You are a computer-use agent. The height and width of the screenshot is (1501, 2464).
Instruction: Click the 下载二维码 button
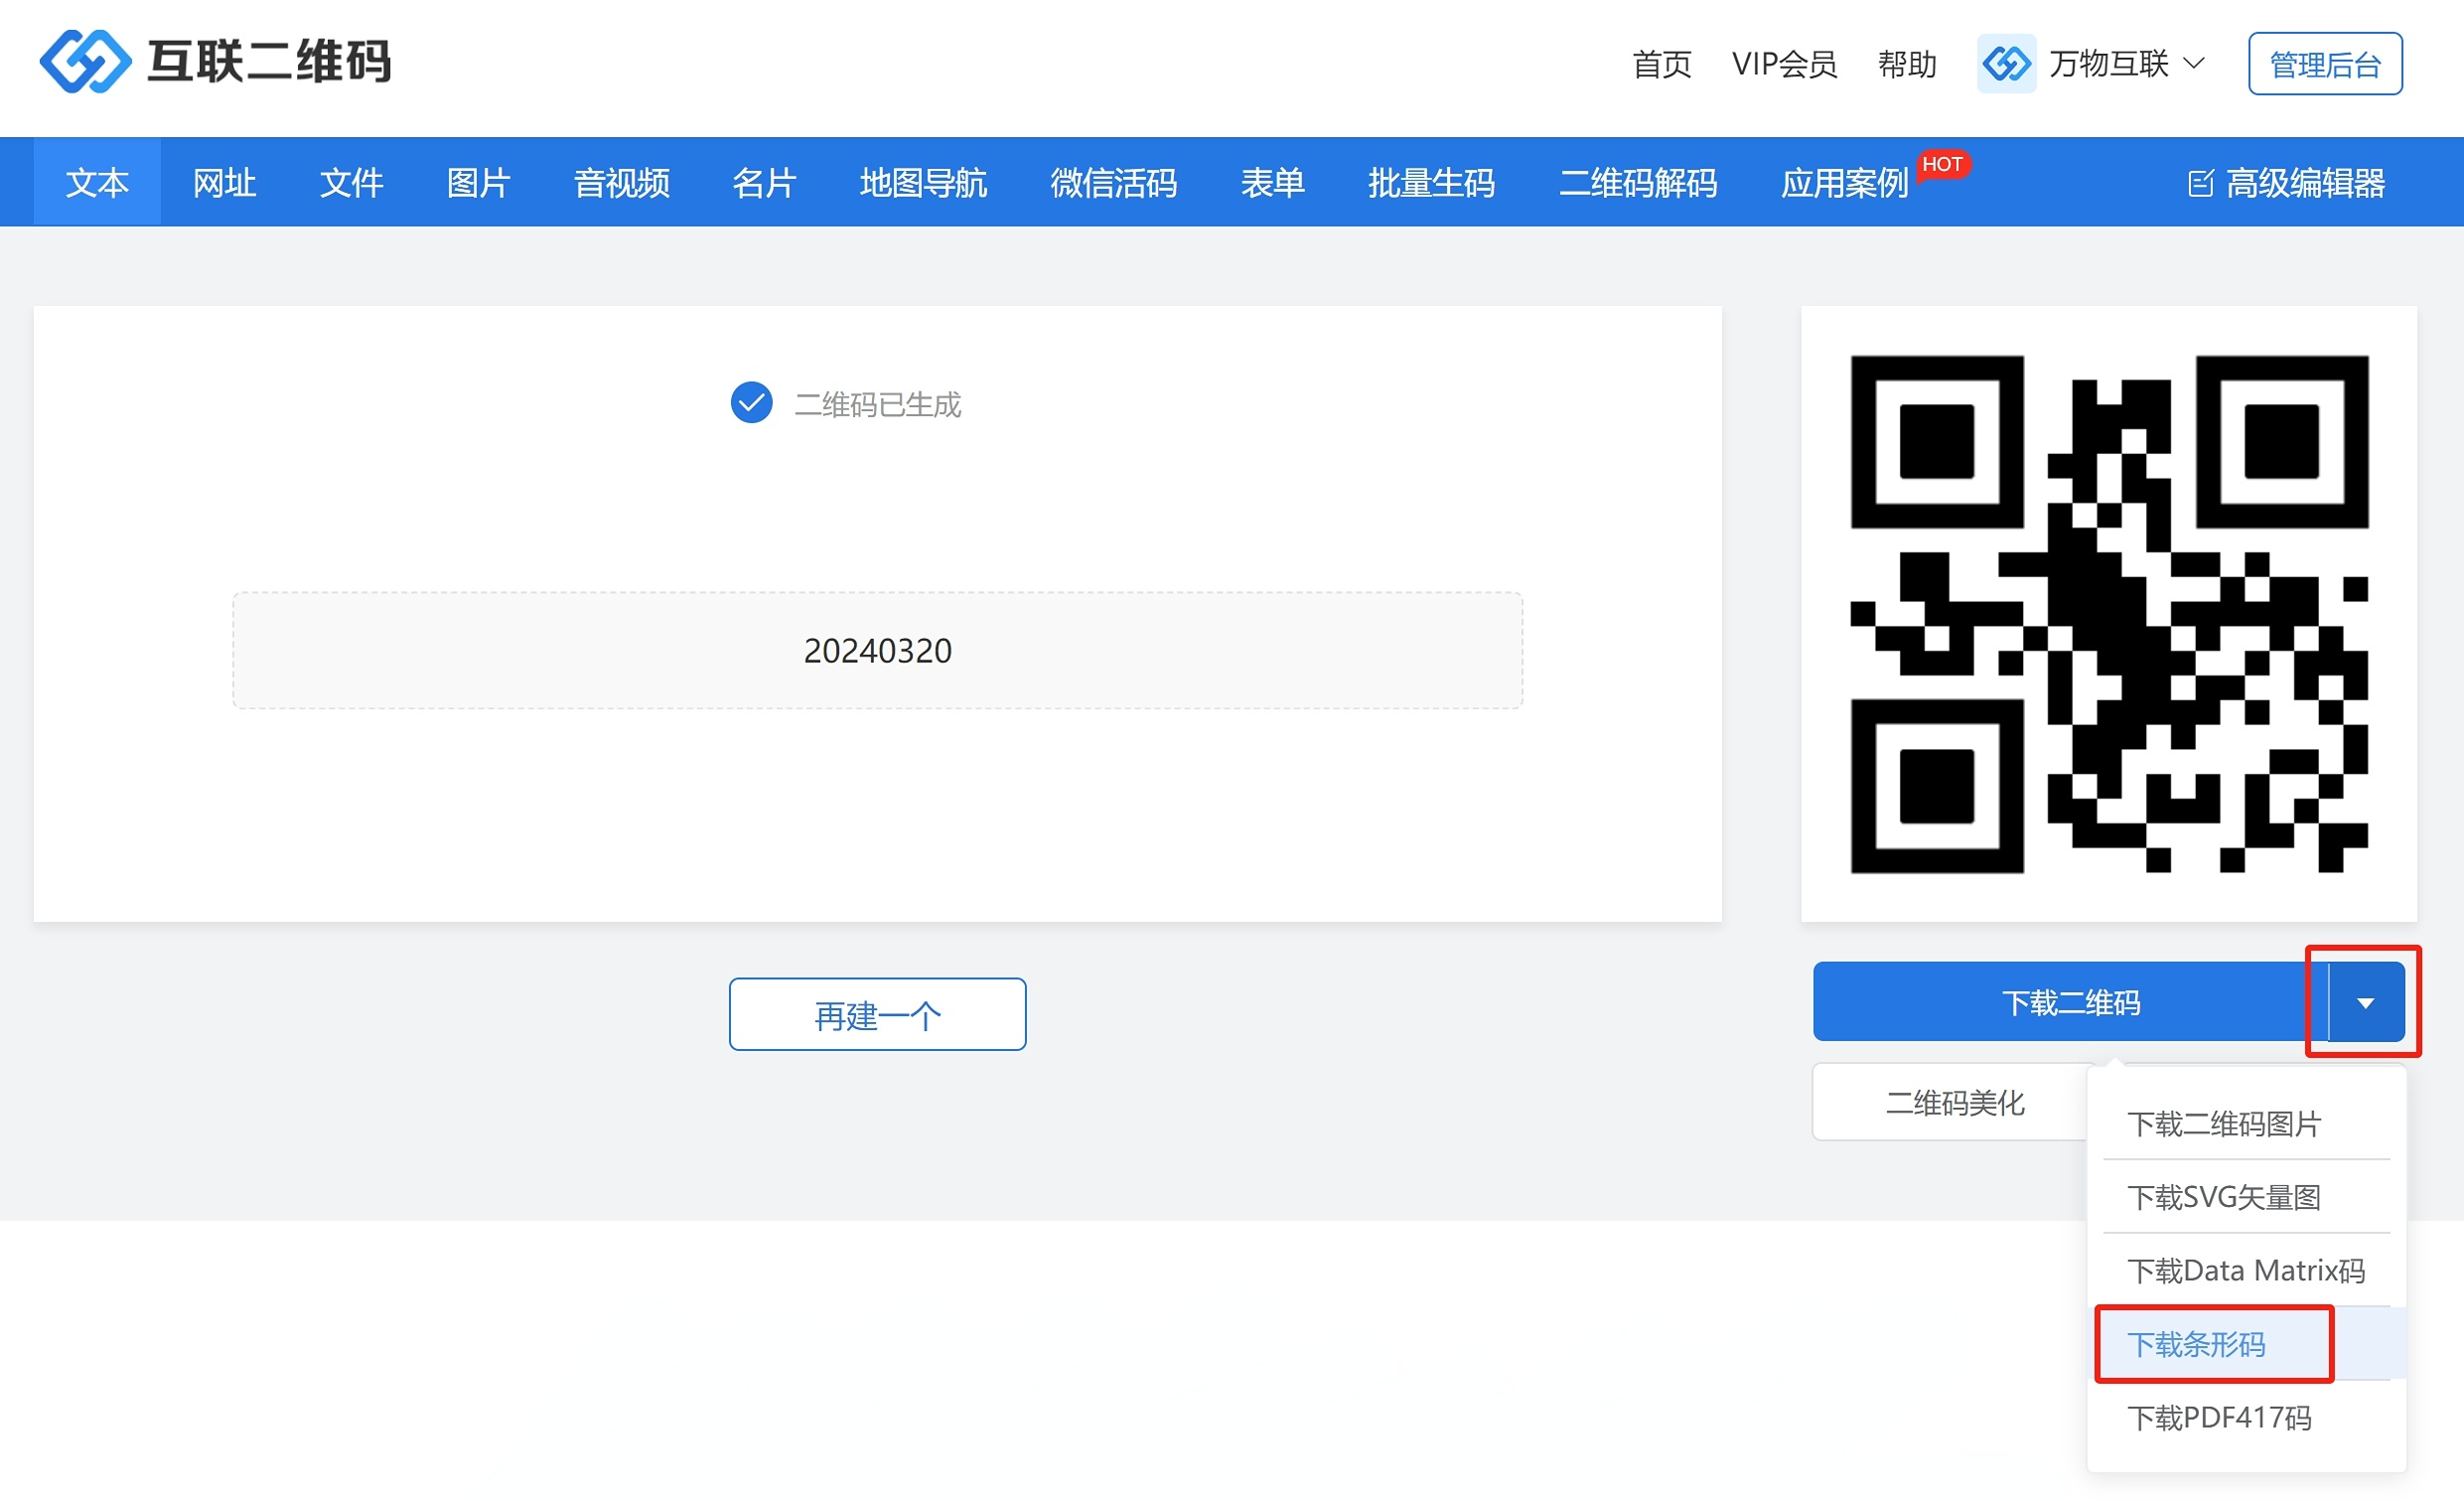pyautogui.click(x=2070, y=1002)
